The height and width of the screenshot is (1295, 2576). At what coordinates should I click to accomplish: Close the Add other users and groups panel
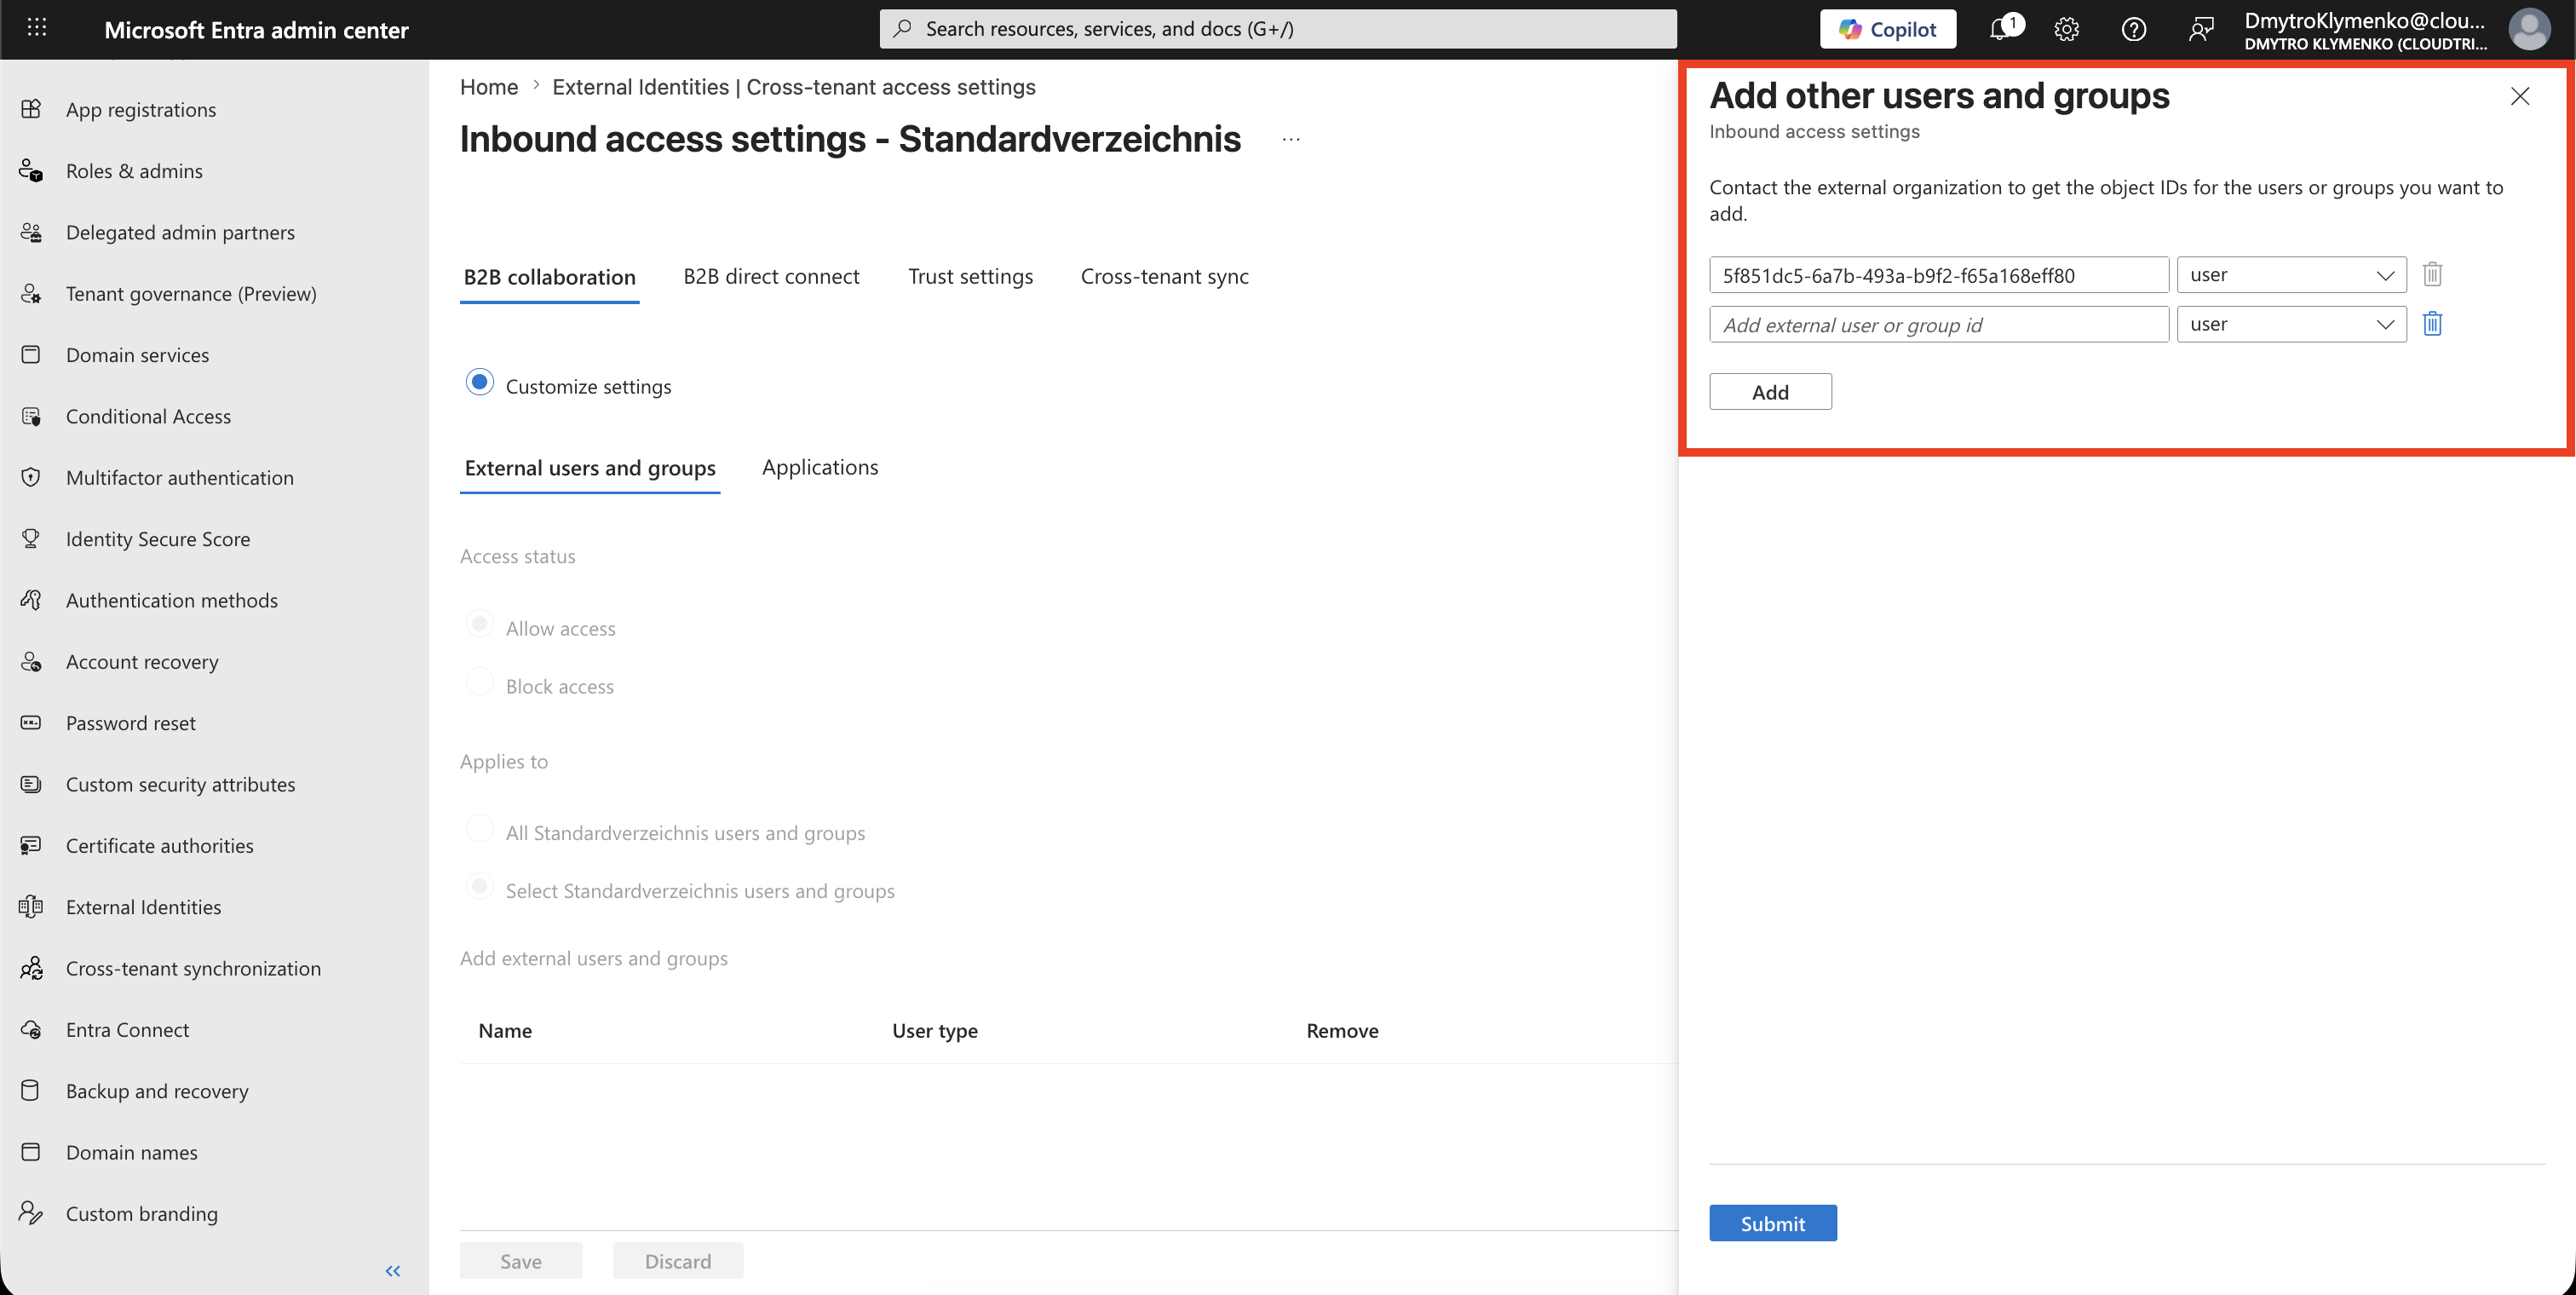coord(2520,96)
